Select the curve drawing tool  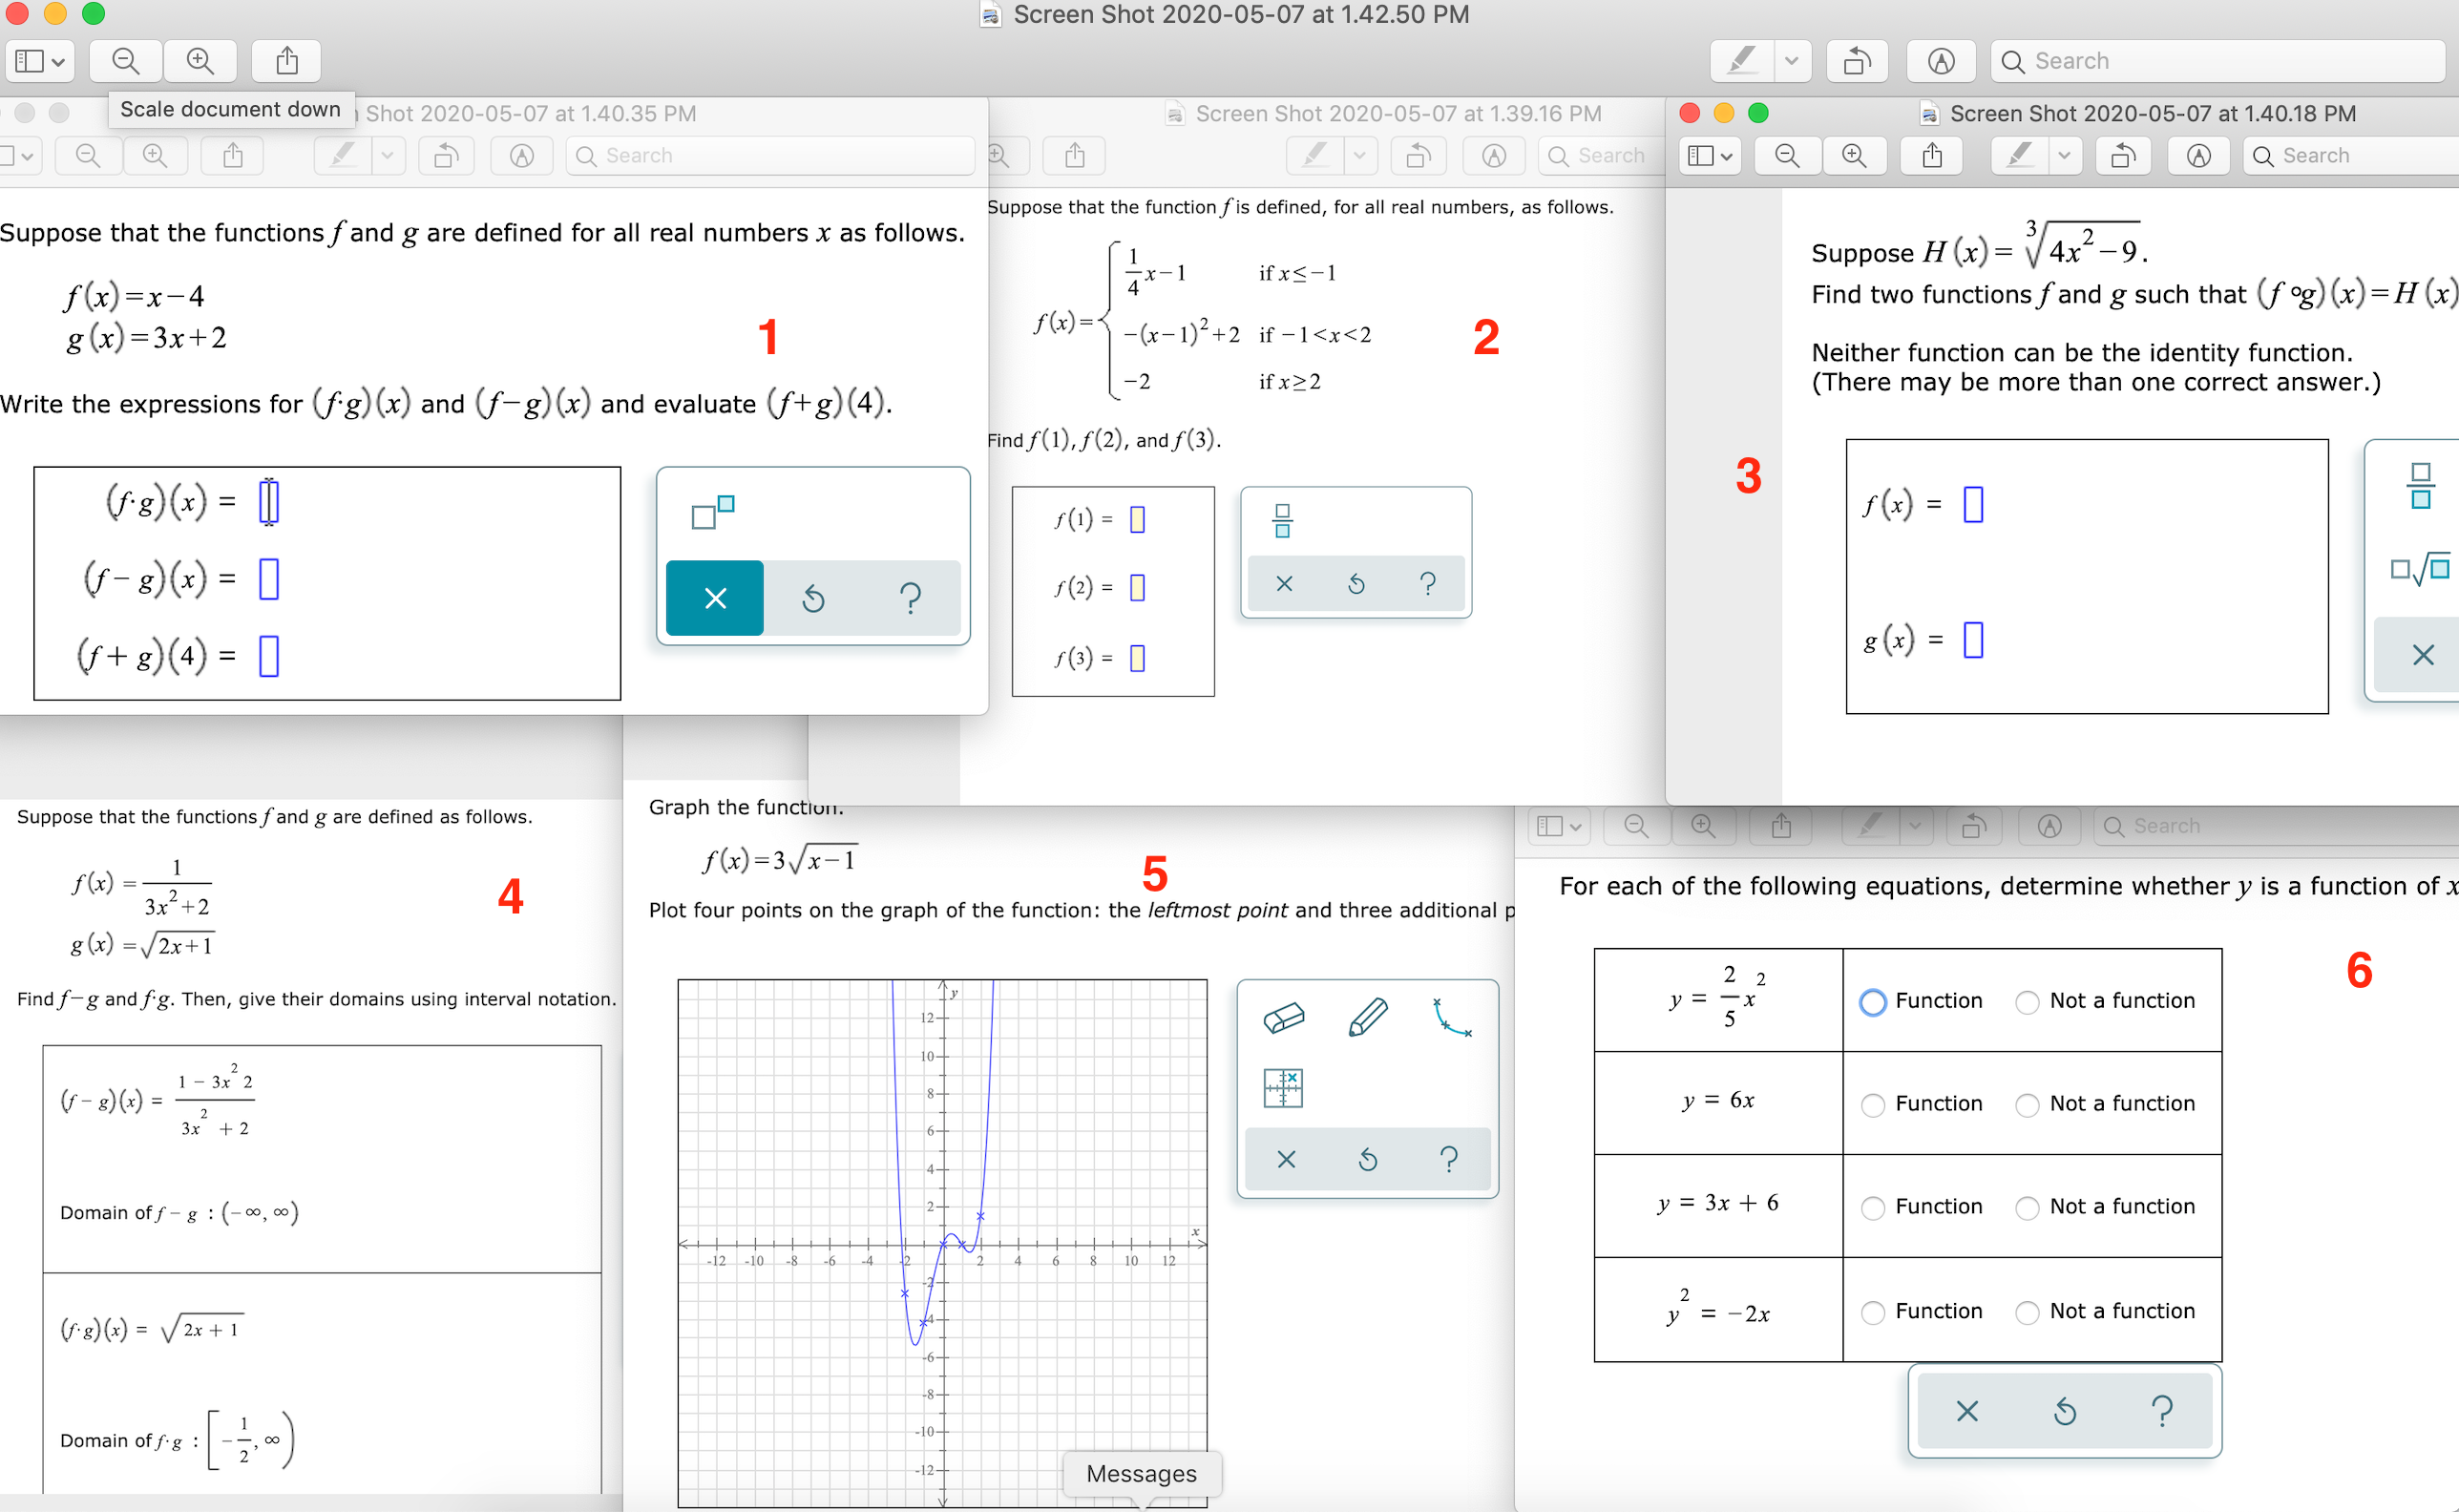click(1450, 1018)
